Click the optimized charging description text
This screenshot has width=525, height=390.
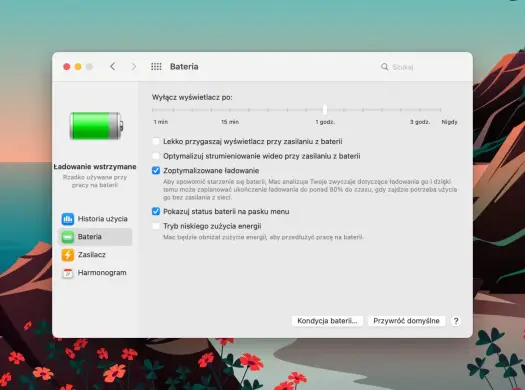click(310, 189)
